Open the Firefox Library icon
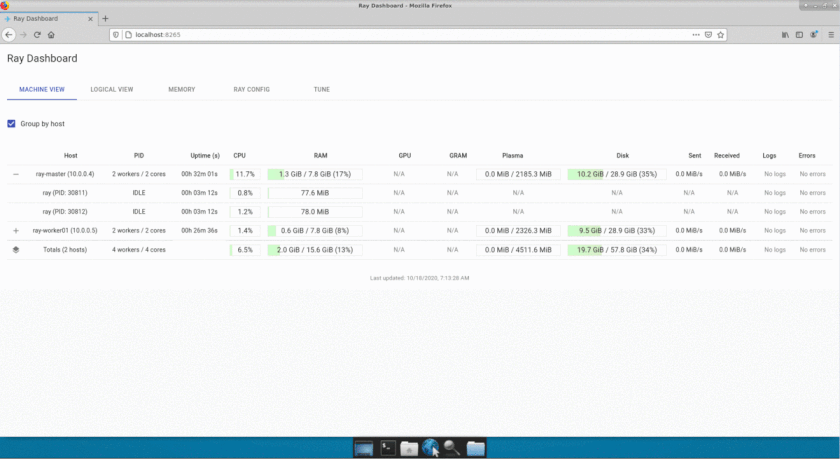Viewport: 840px width, 459px height. (x=785, y=35)
